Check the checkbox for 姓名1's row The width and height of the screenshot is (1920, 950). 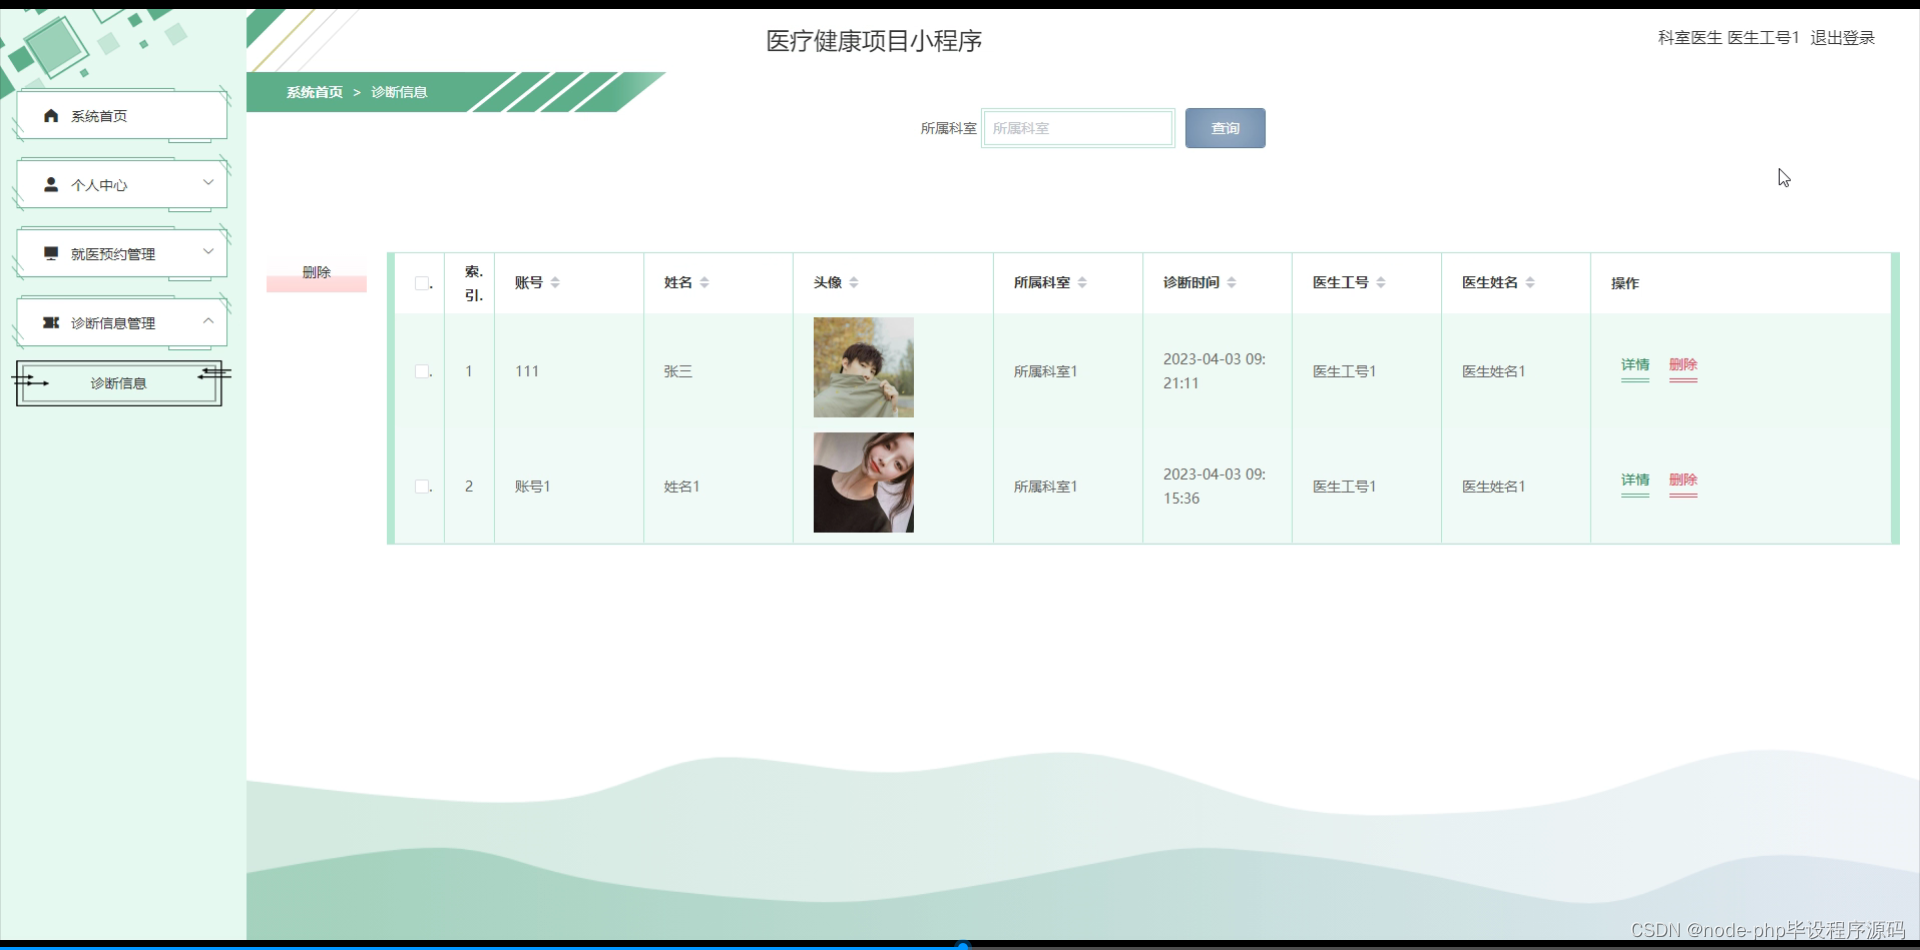pos(421,486)
